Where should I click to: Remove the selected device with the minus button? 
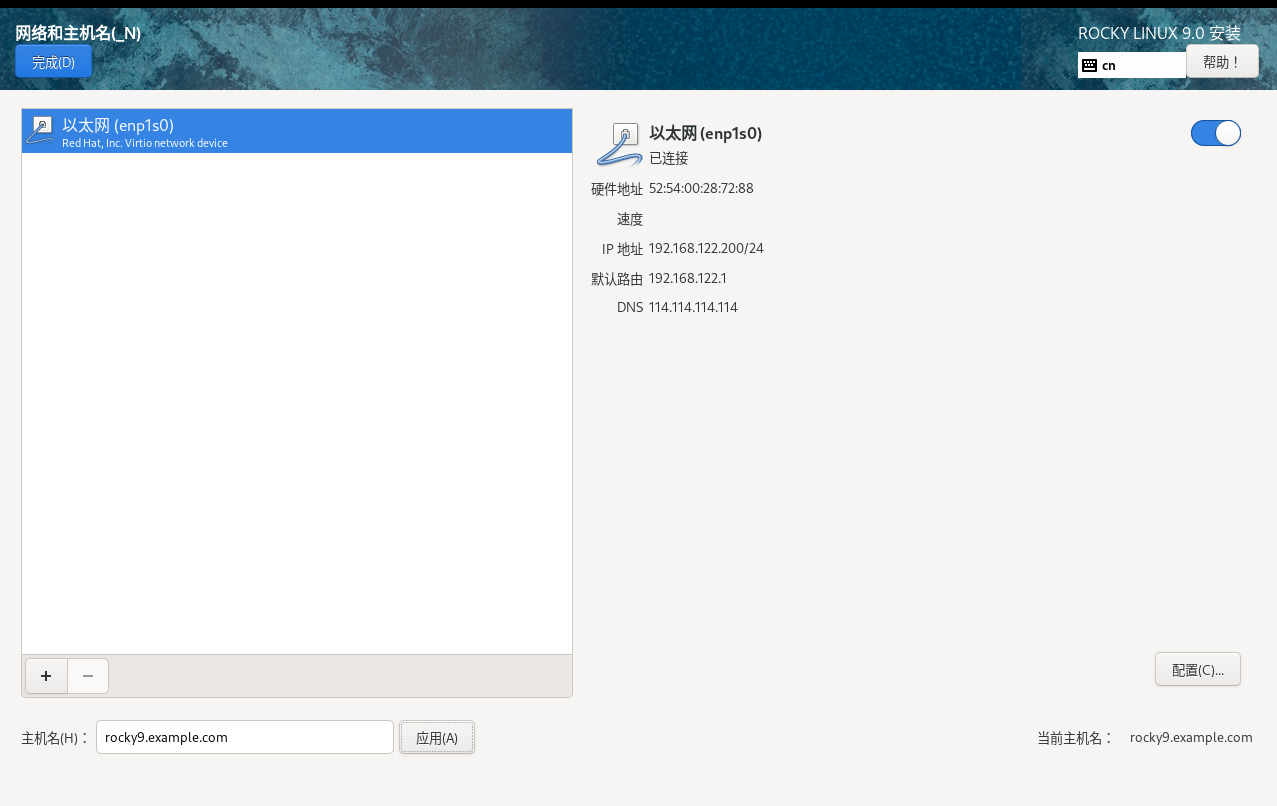[88, 676]
